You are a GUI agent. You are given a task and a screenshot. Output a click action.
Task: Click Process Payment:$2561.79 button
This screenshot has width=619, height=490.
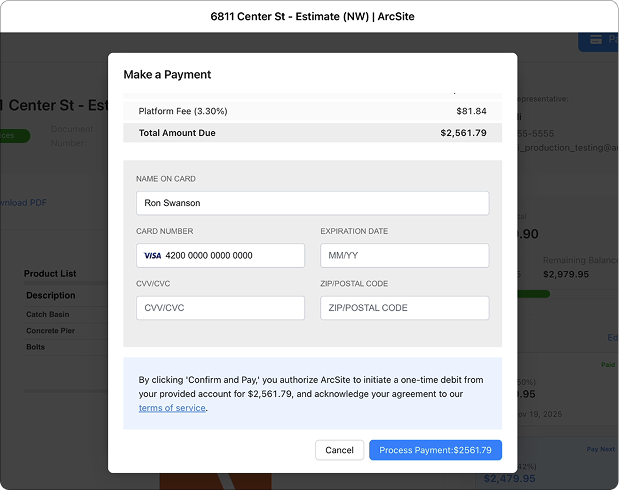click(x=435, y=450)
